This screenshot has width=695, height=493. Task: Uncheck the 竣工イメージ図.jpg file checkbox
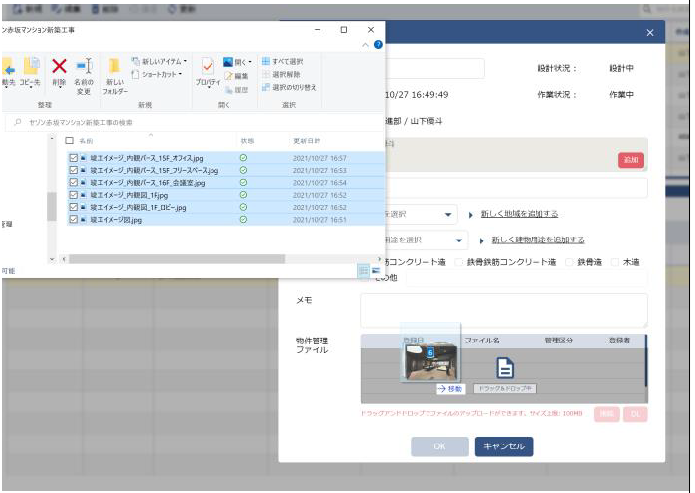click(x=74, y=220)
